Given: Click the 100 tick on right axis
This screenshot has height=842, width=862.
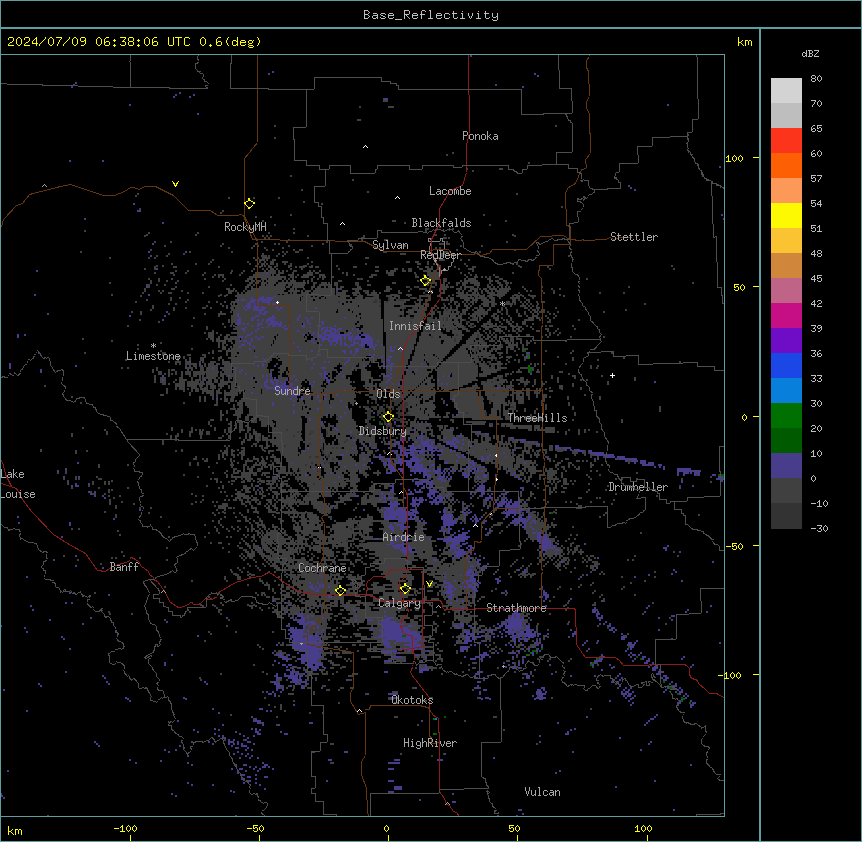Looking at the screenshot, I should (734, 158).
